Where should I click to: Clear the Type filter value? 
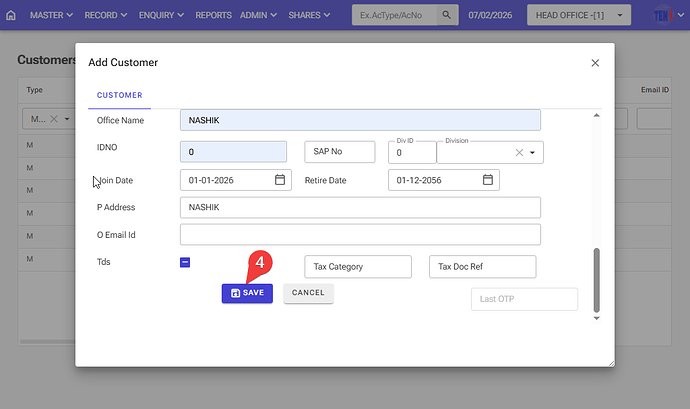click(x=54, y=119)
